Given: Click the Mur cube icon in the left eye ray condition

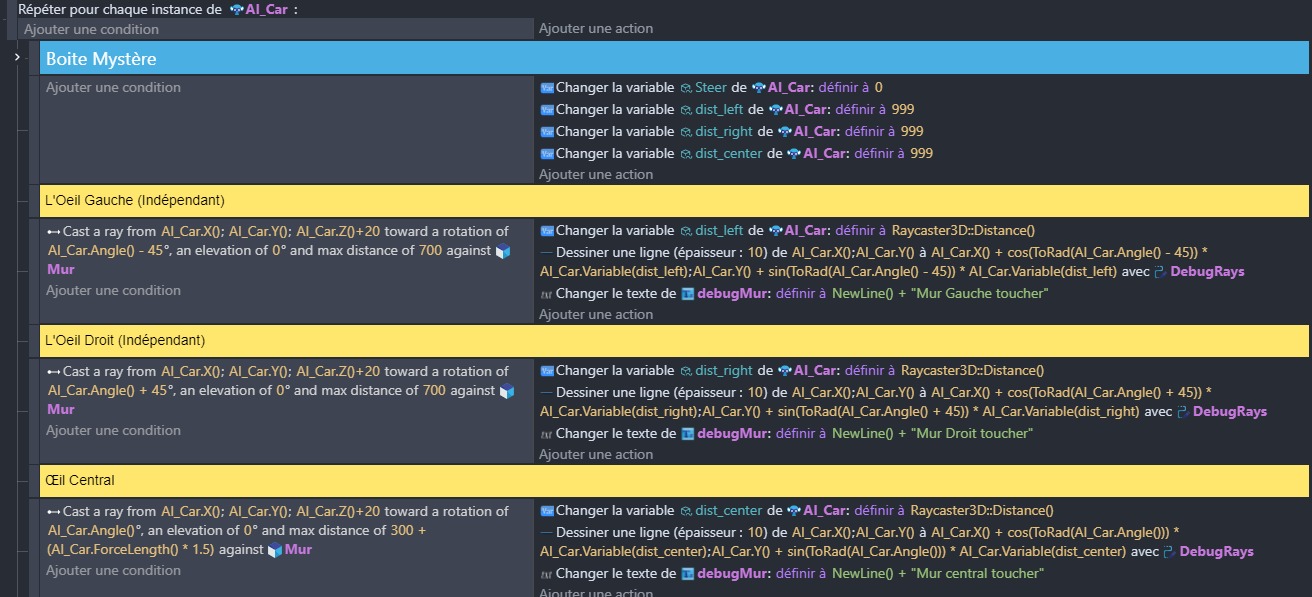Looking at the screenshot, I should pyautogui.click(x=503, y=251).
